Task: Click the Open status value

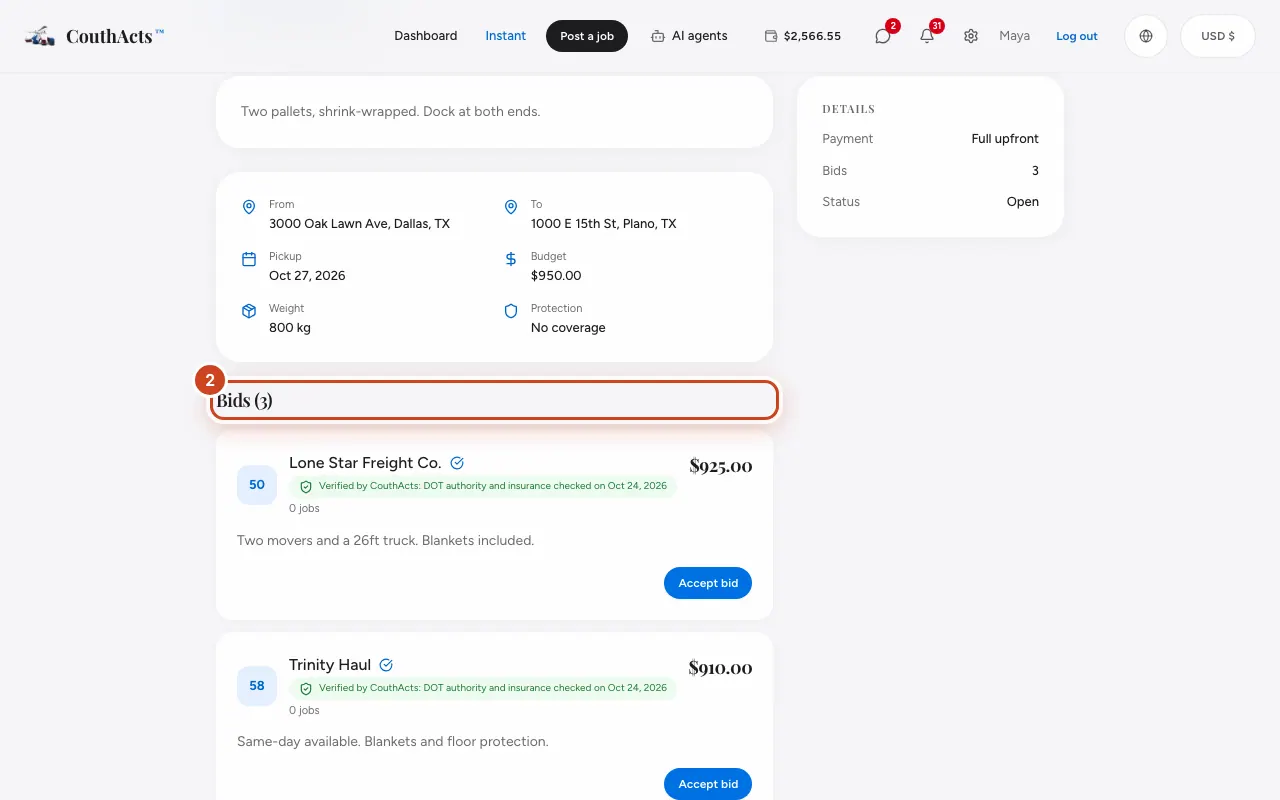Action: [1023, 202]
